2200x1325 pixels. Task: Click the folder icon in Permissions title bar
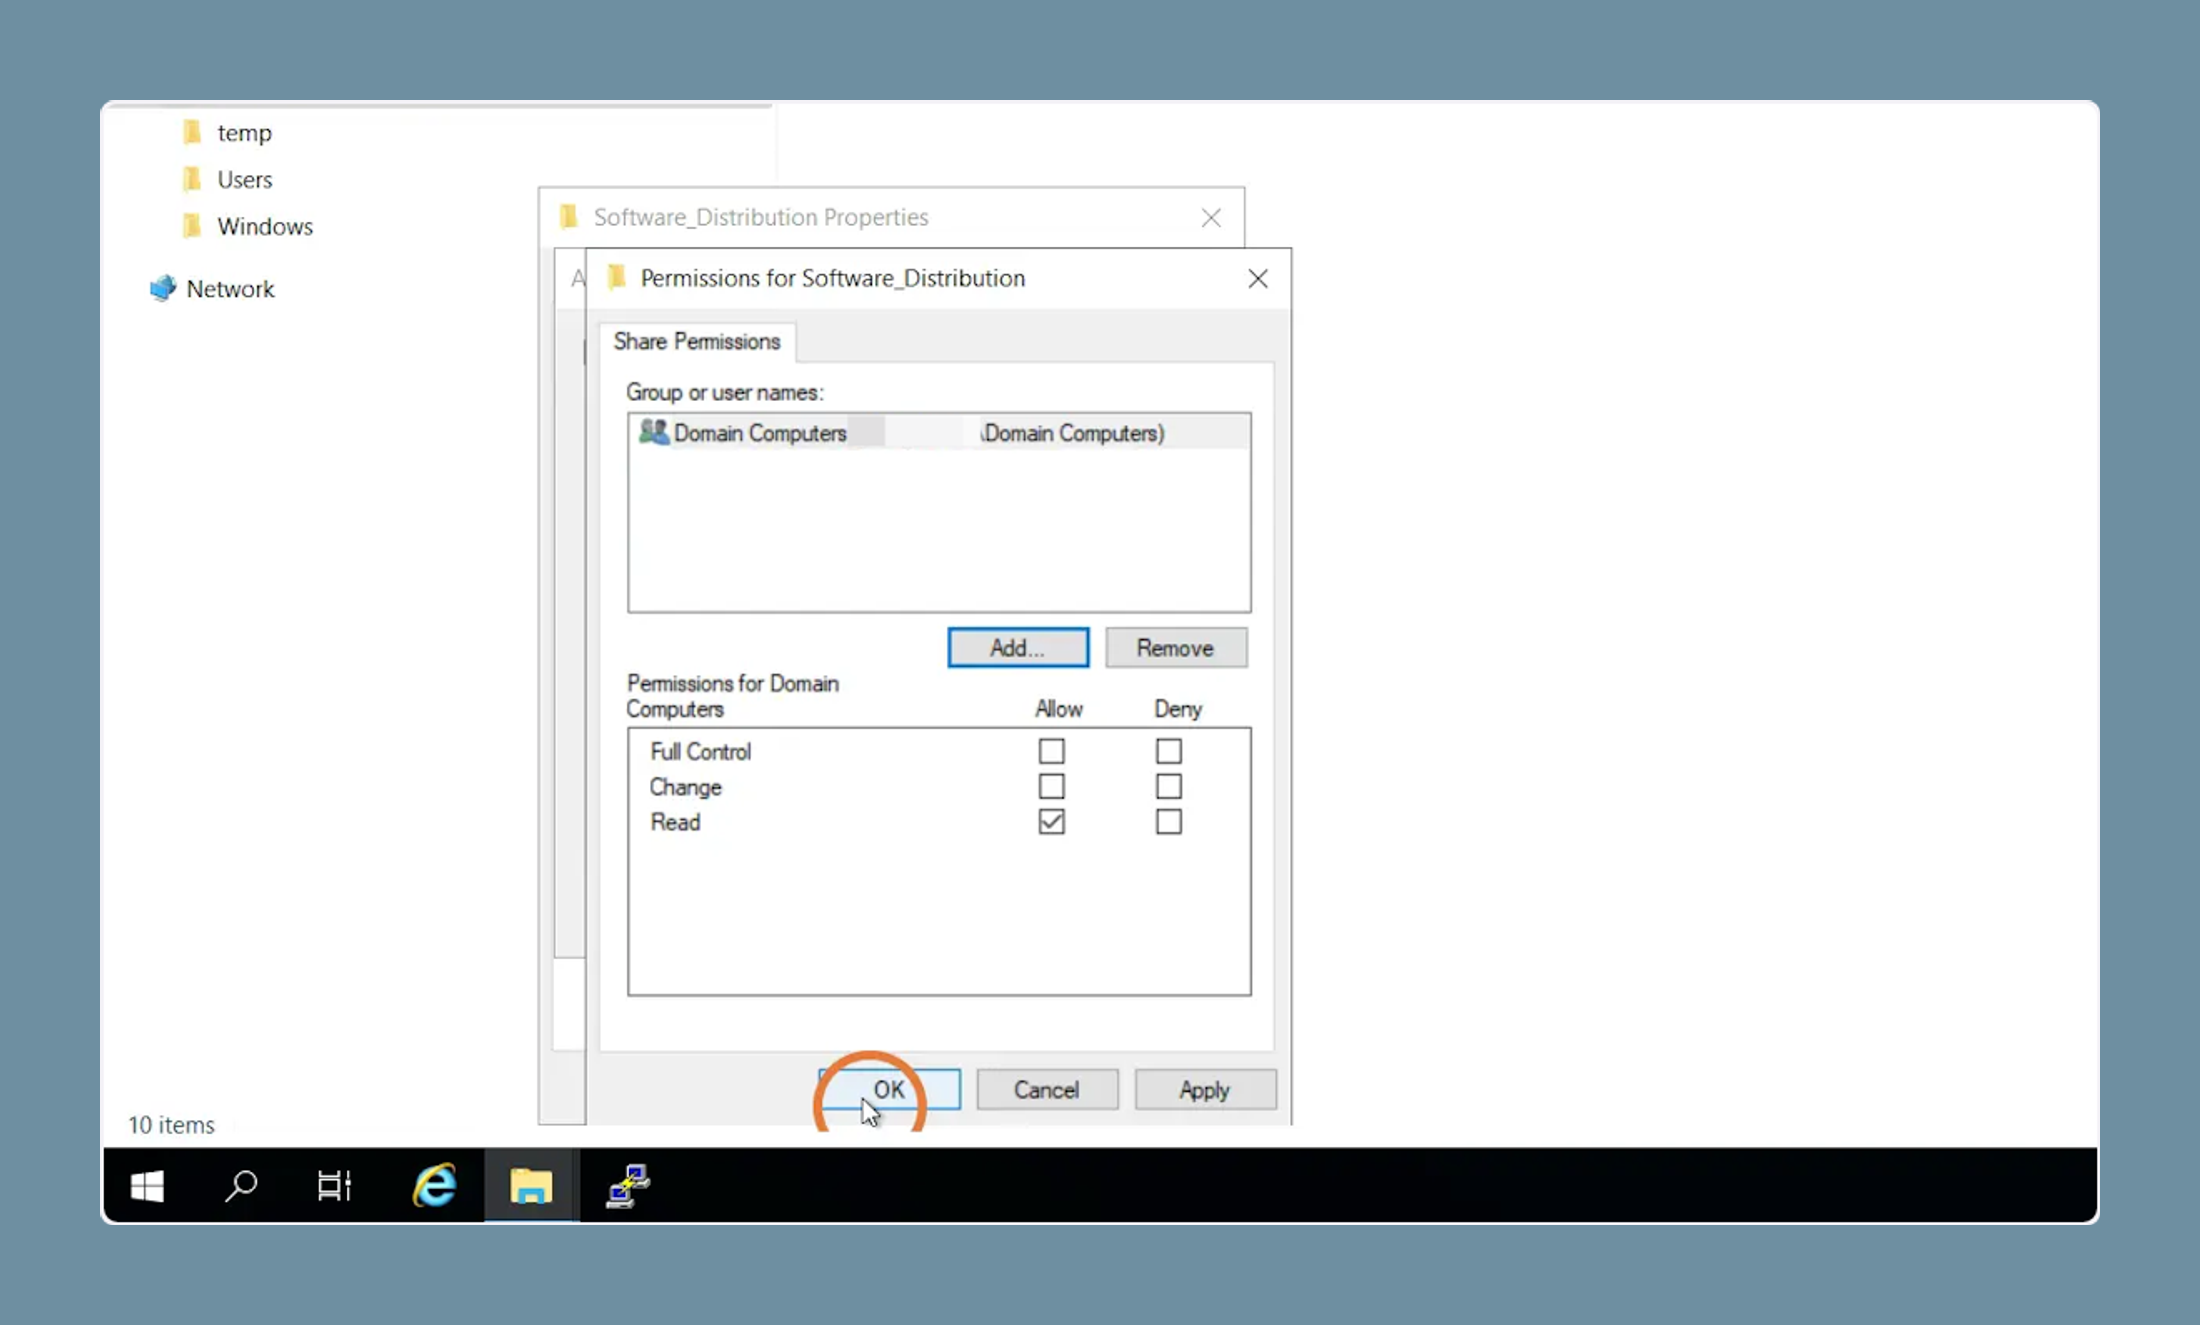pos(617,277)
